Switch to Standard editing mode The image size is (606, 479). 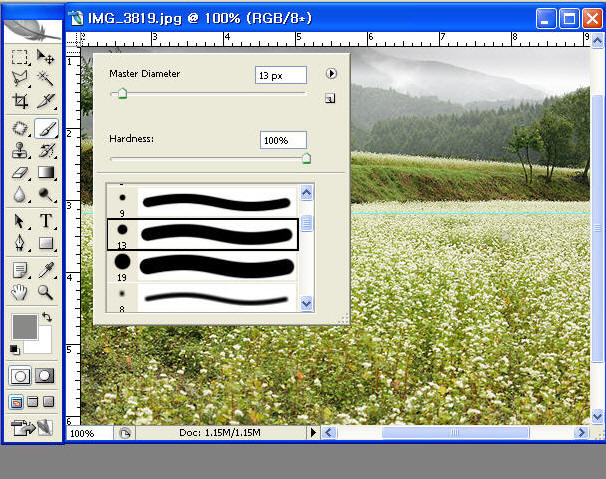pyautogui.click(x=20, y=375)
